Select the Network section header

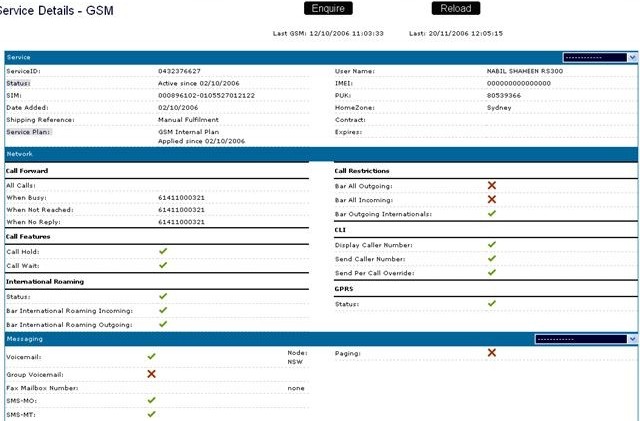[20, 154]
